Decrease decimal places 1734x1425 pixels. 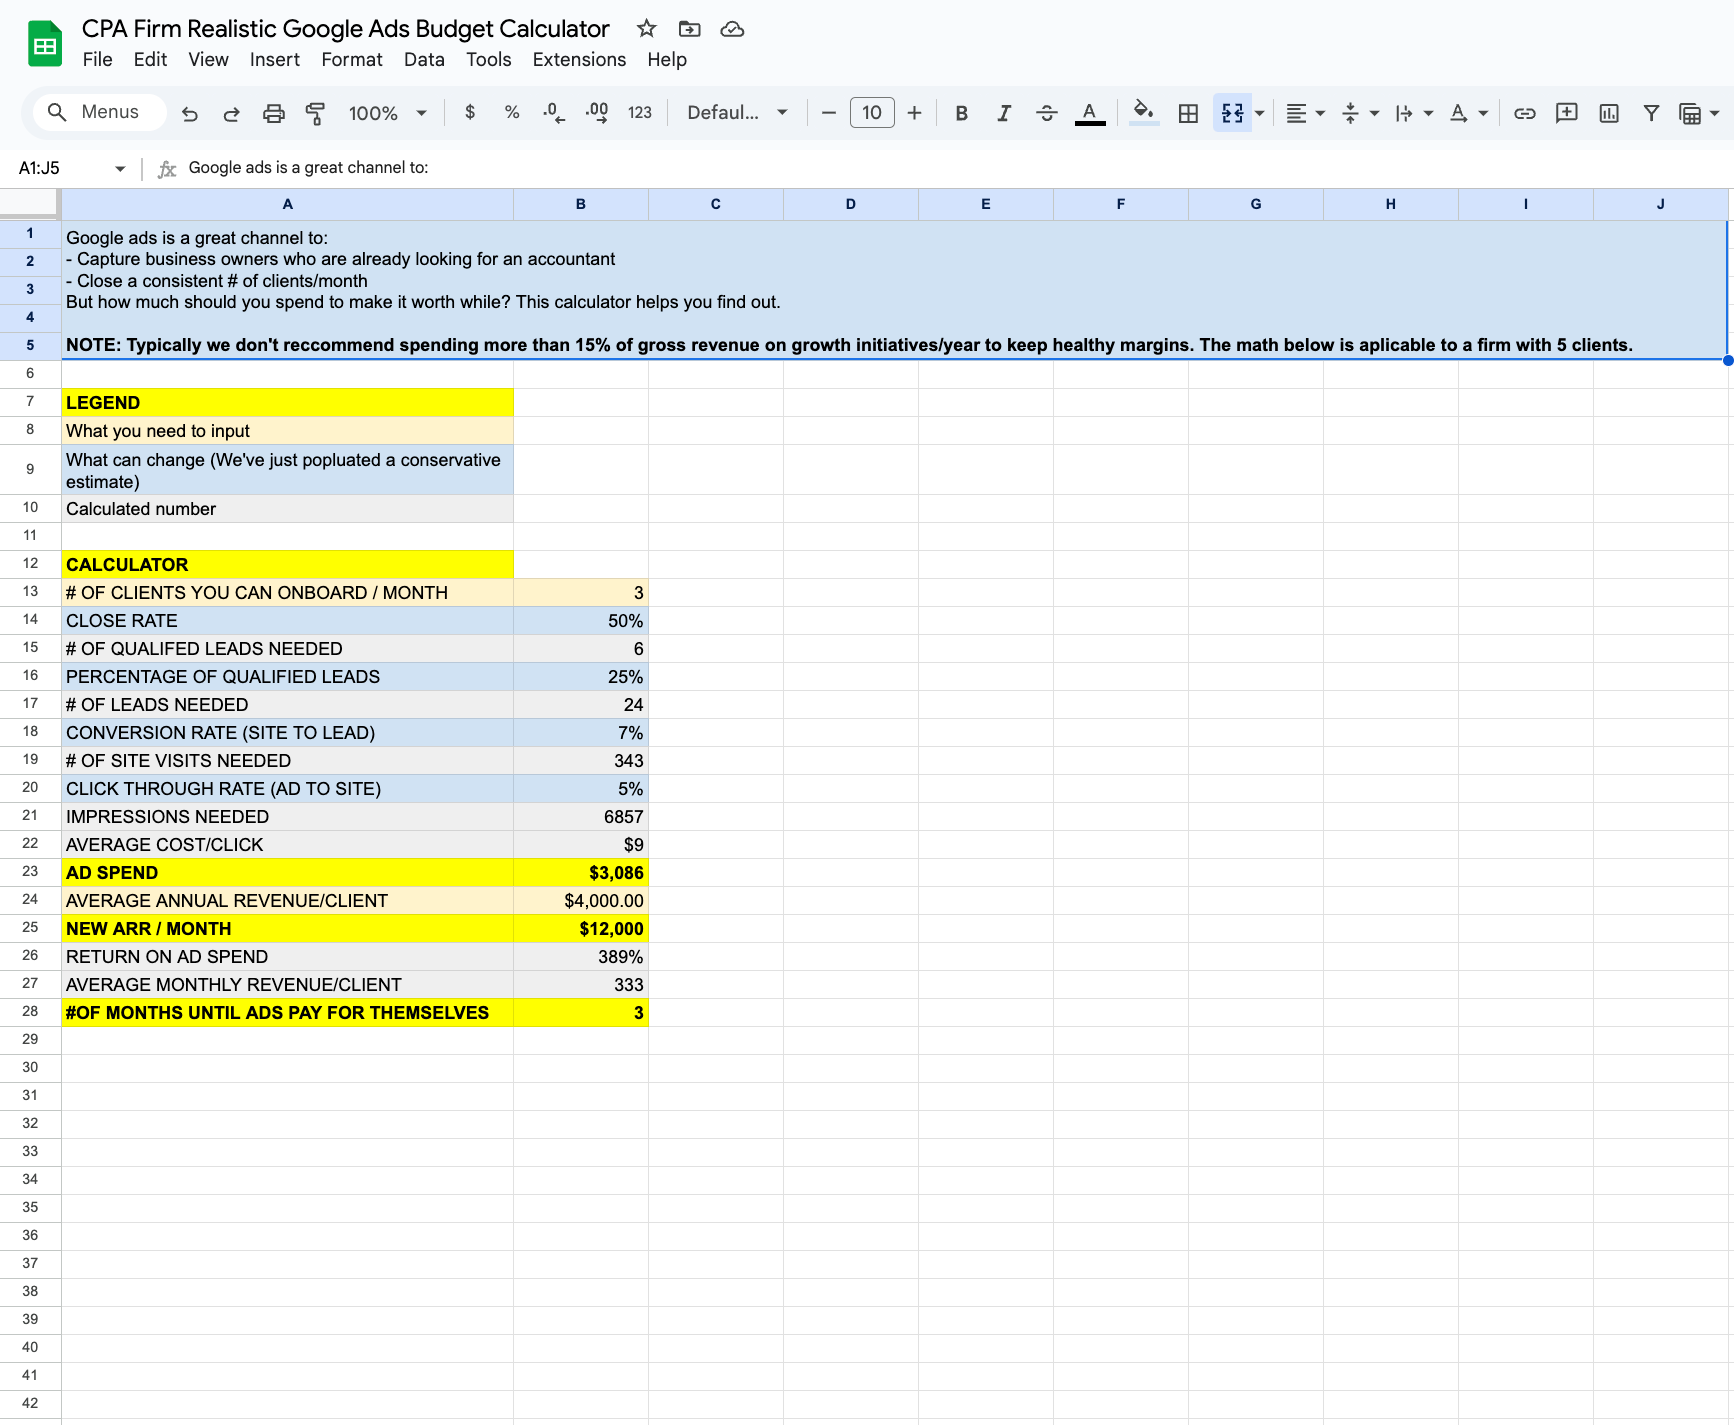pos(554,113)
